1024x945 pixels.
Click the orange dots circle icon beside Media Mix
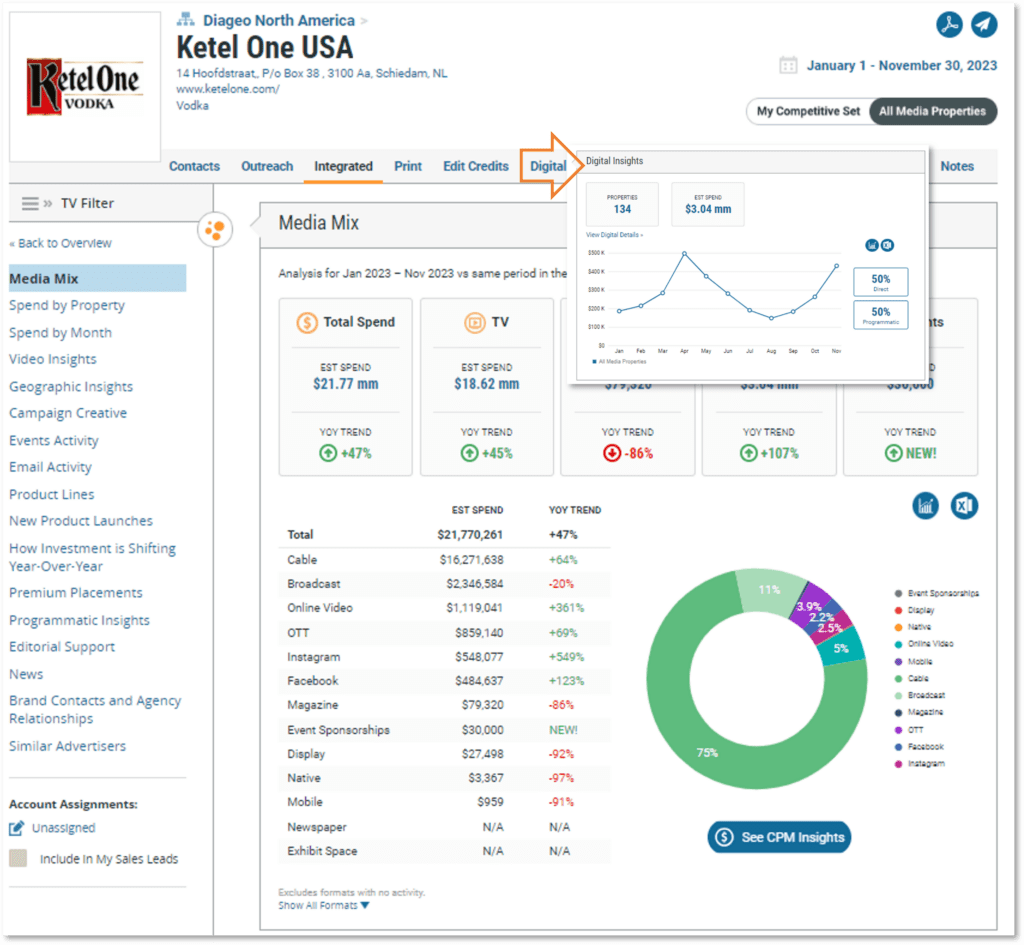pyautogui.click(x=215, y=229)
